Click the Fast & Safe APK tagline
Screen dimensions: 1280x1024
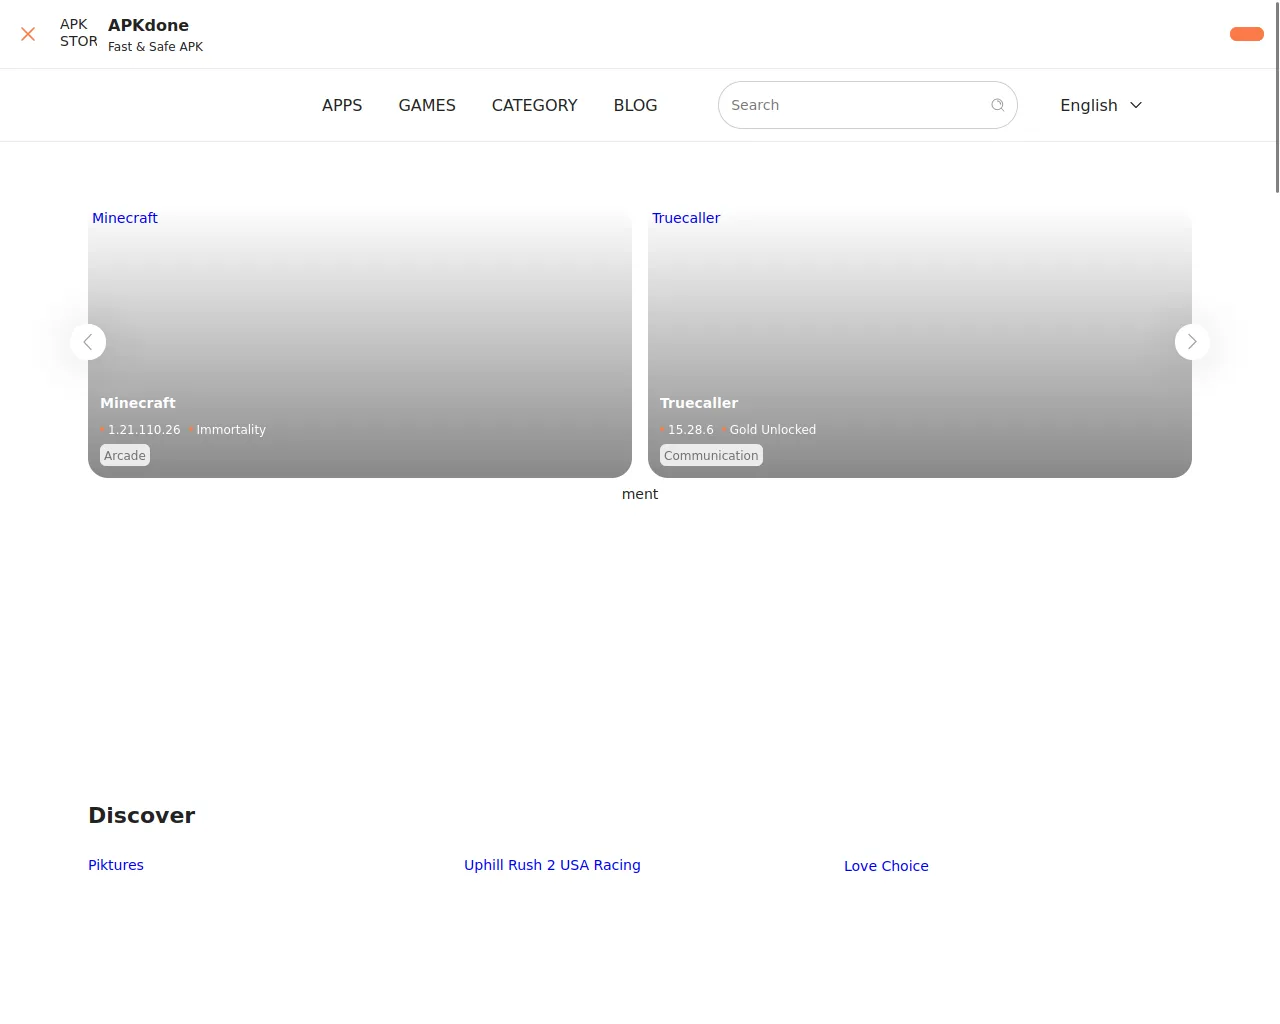155,47
